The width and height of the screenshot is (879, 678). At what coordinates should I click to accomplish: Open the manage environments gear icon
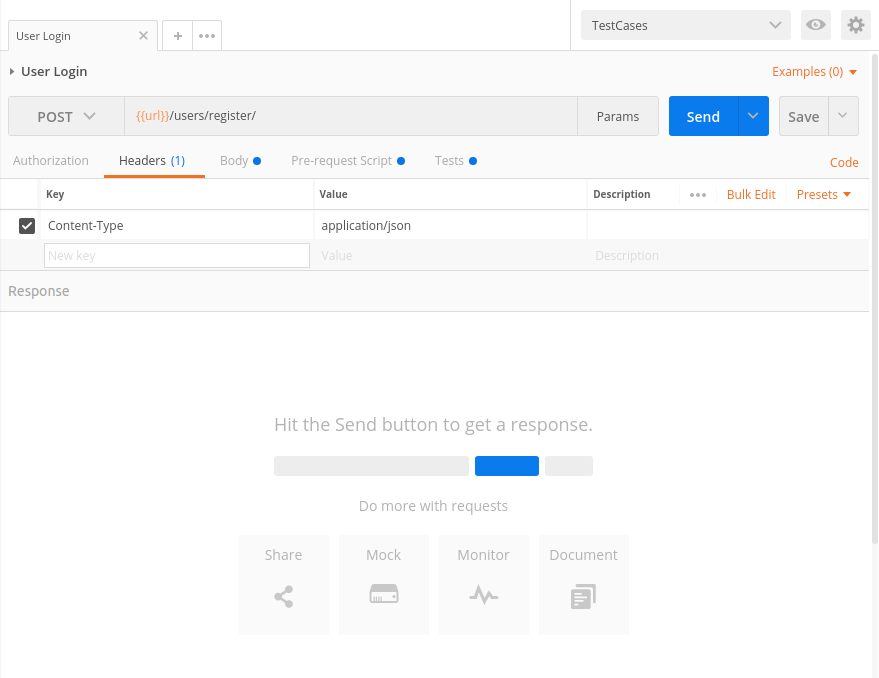coord(855,25)
